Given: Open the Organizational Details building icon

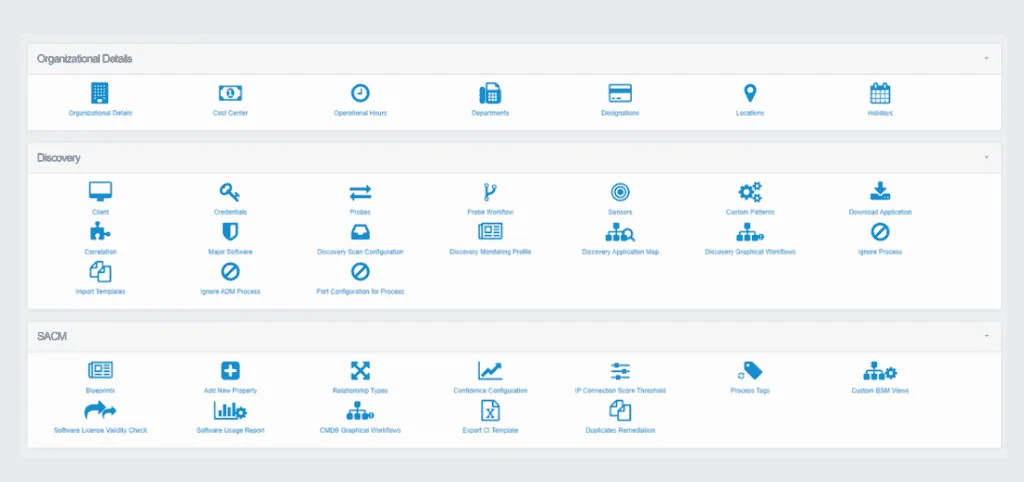Looking at the screenshot, I should 100,93.
